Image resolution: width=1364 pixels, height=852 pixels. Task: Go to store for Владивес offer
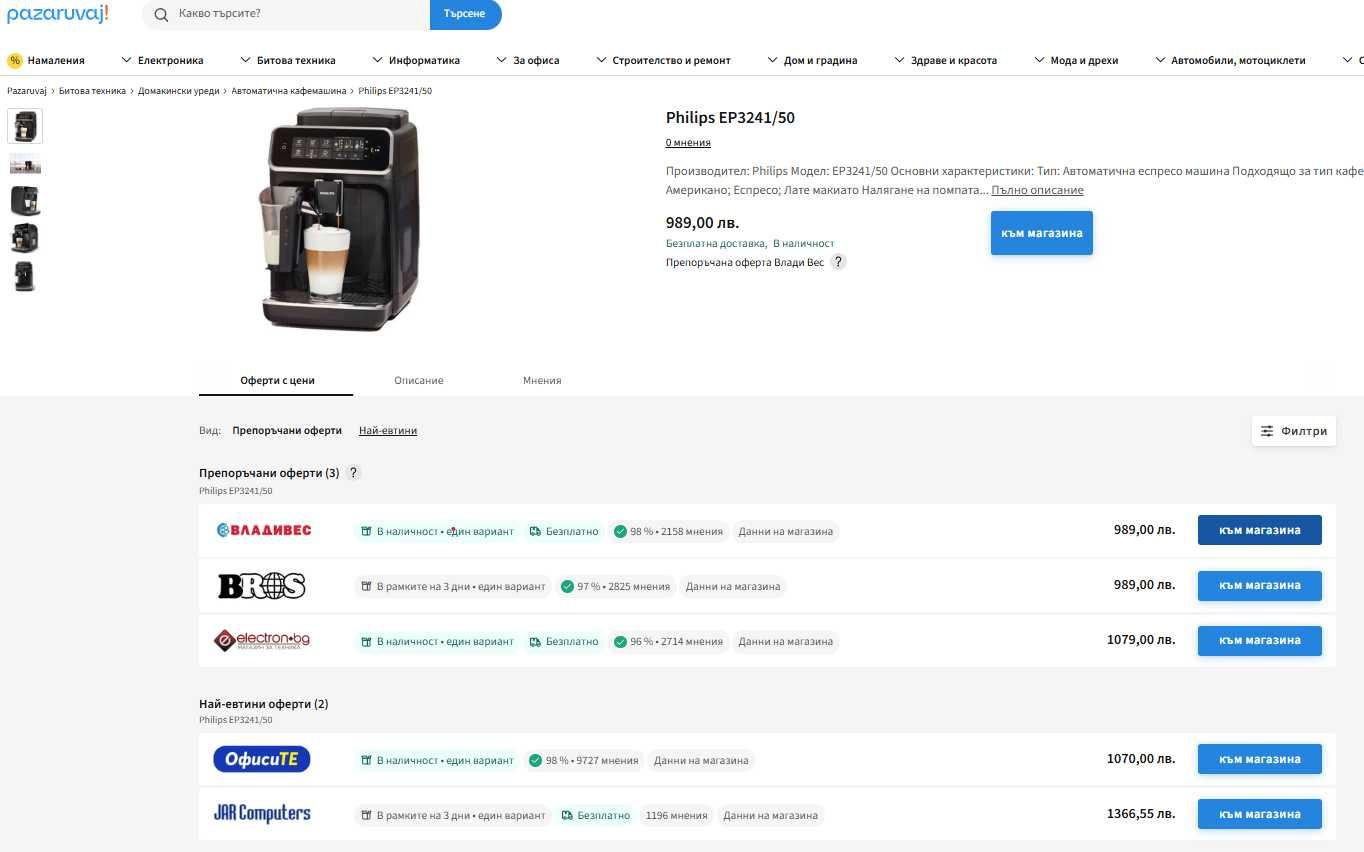[1259, 530]
